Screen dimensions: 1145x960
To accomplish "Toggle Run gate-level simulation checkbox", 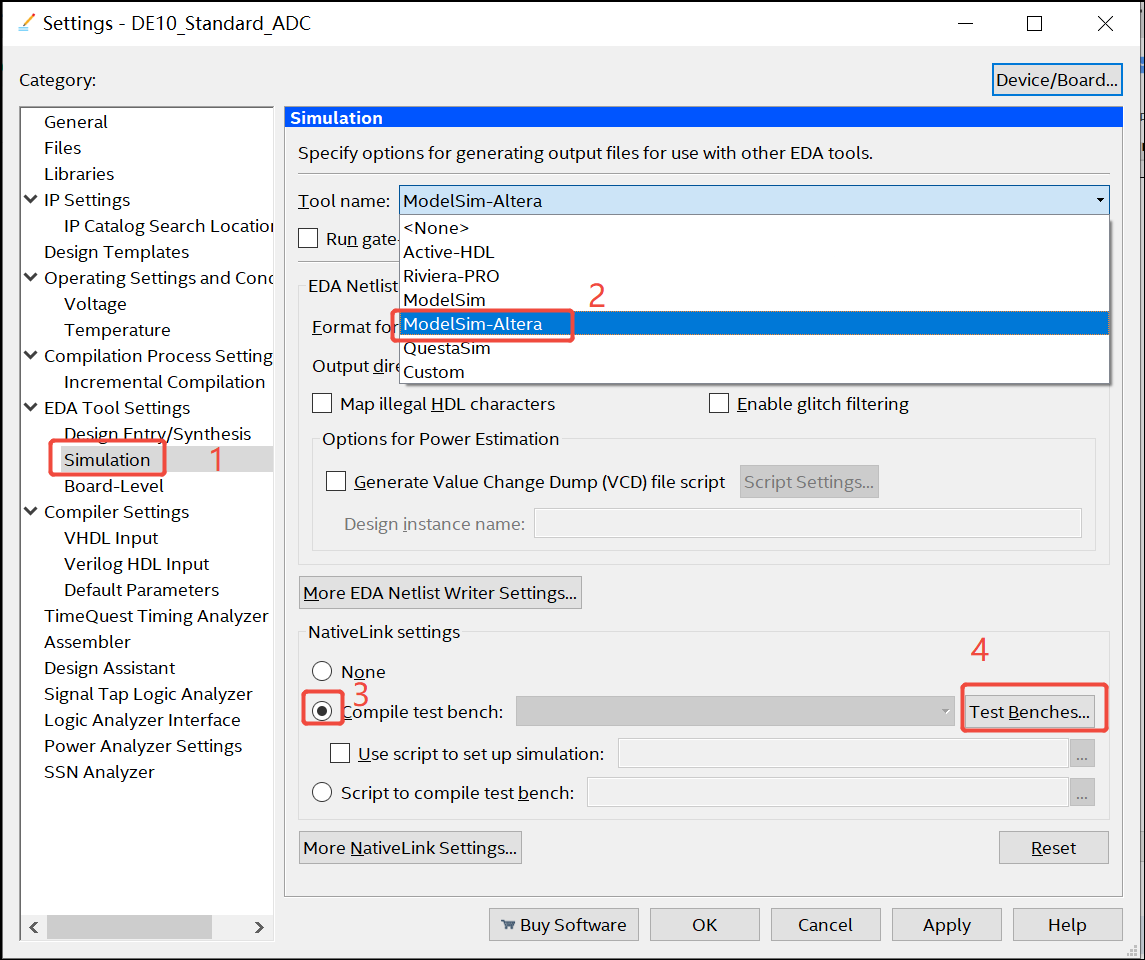I will [x=308, y=239].
